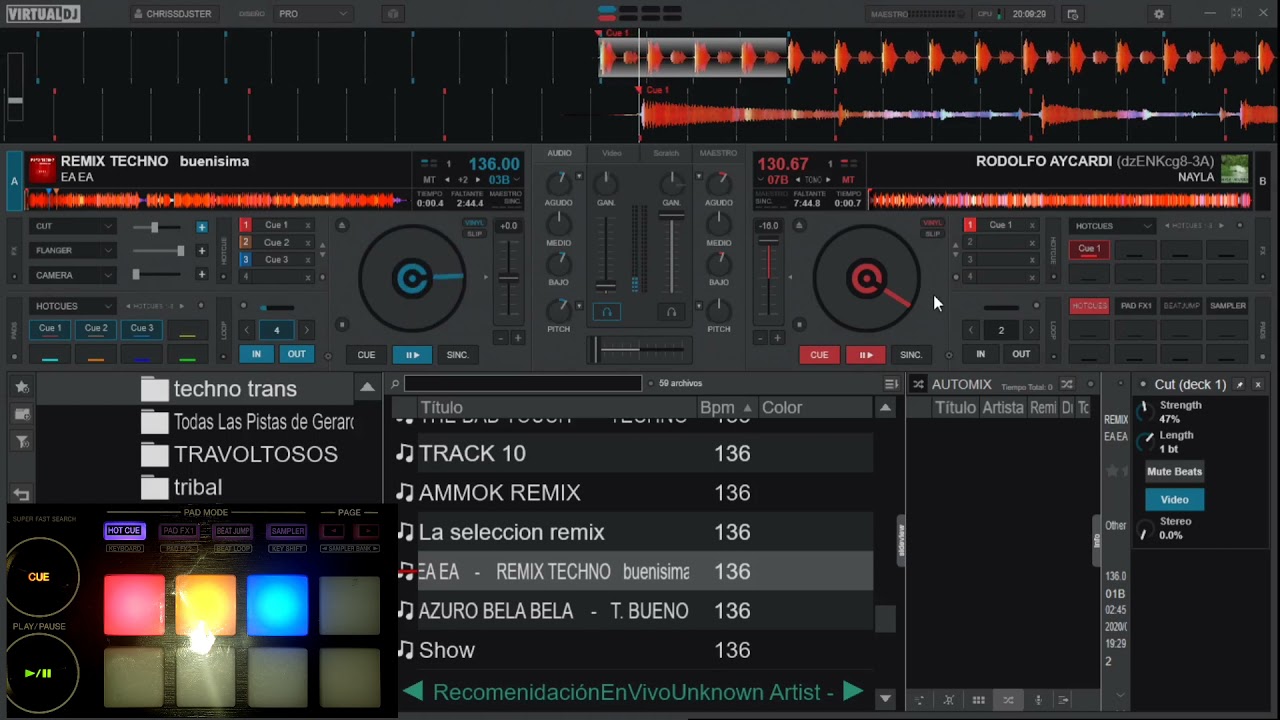
Task: Halve the left deck loop length arrow
Action: [247, 330]
